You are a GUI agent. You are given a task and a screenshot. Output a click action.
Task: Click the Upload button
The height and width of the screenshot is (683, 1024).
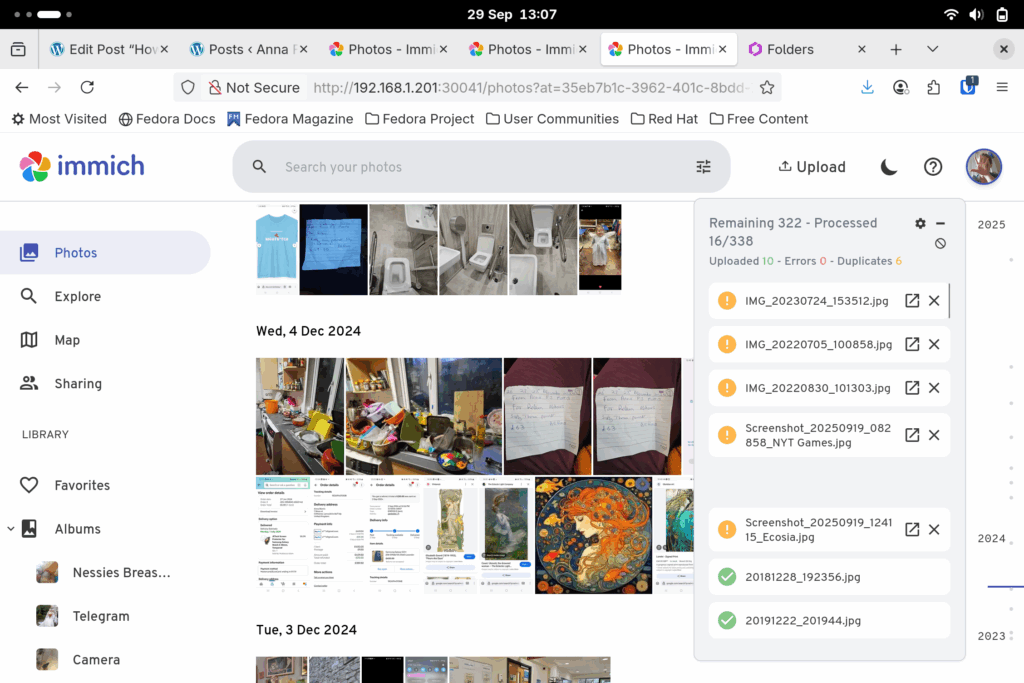[x=811, y=167]
